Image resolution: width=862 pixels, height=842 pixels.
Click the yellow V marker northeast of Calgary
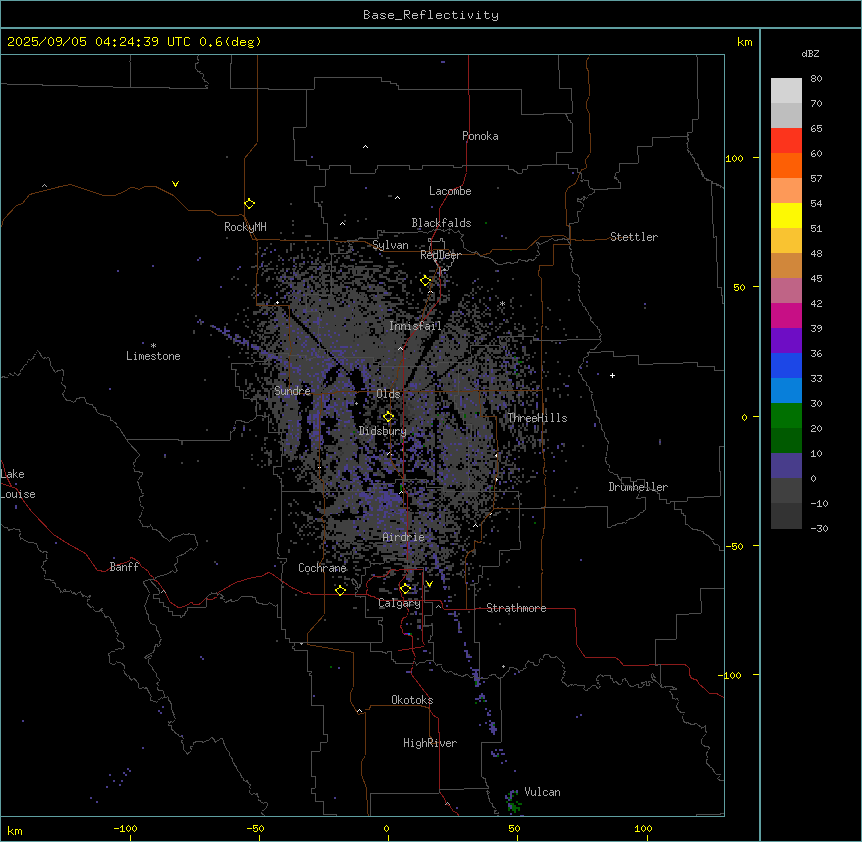point(429,584)
